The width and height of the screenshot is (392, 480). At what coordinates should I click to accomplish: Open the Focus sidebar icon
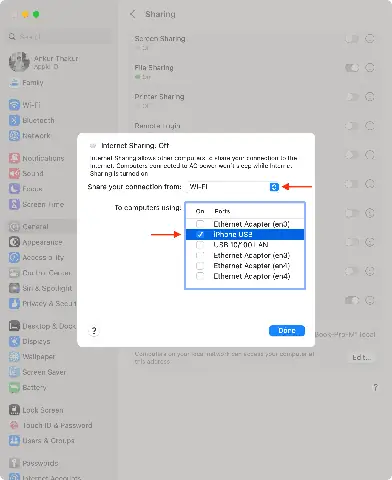coord(14,189)
